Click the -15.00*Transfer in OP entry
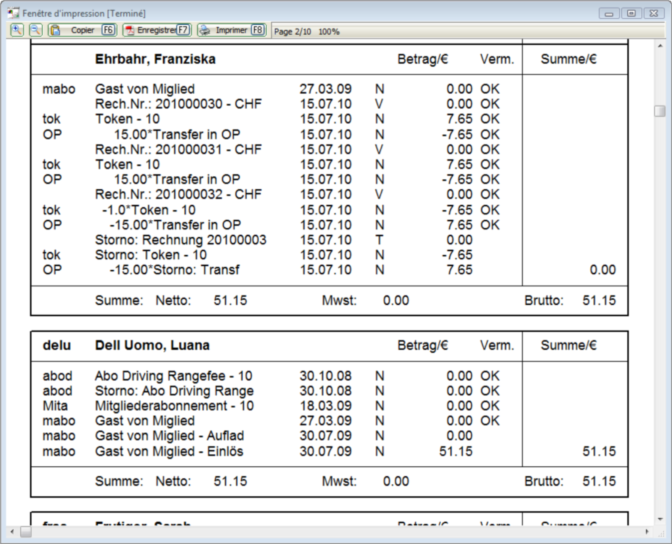Viewport: 672px width, 544px height. coord(175,225)
